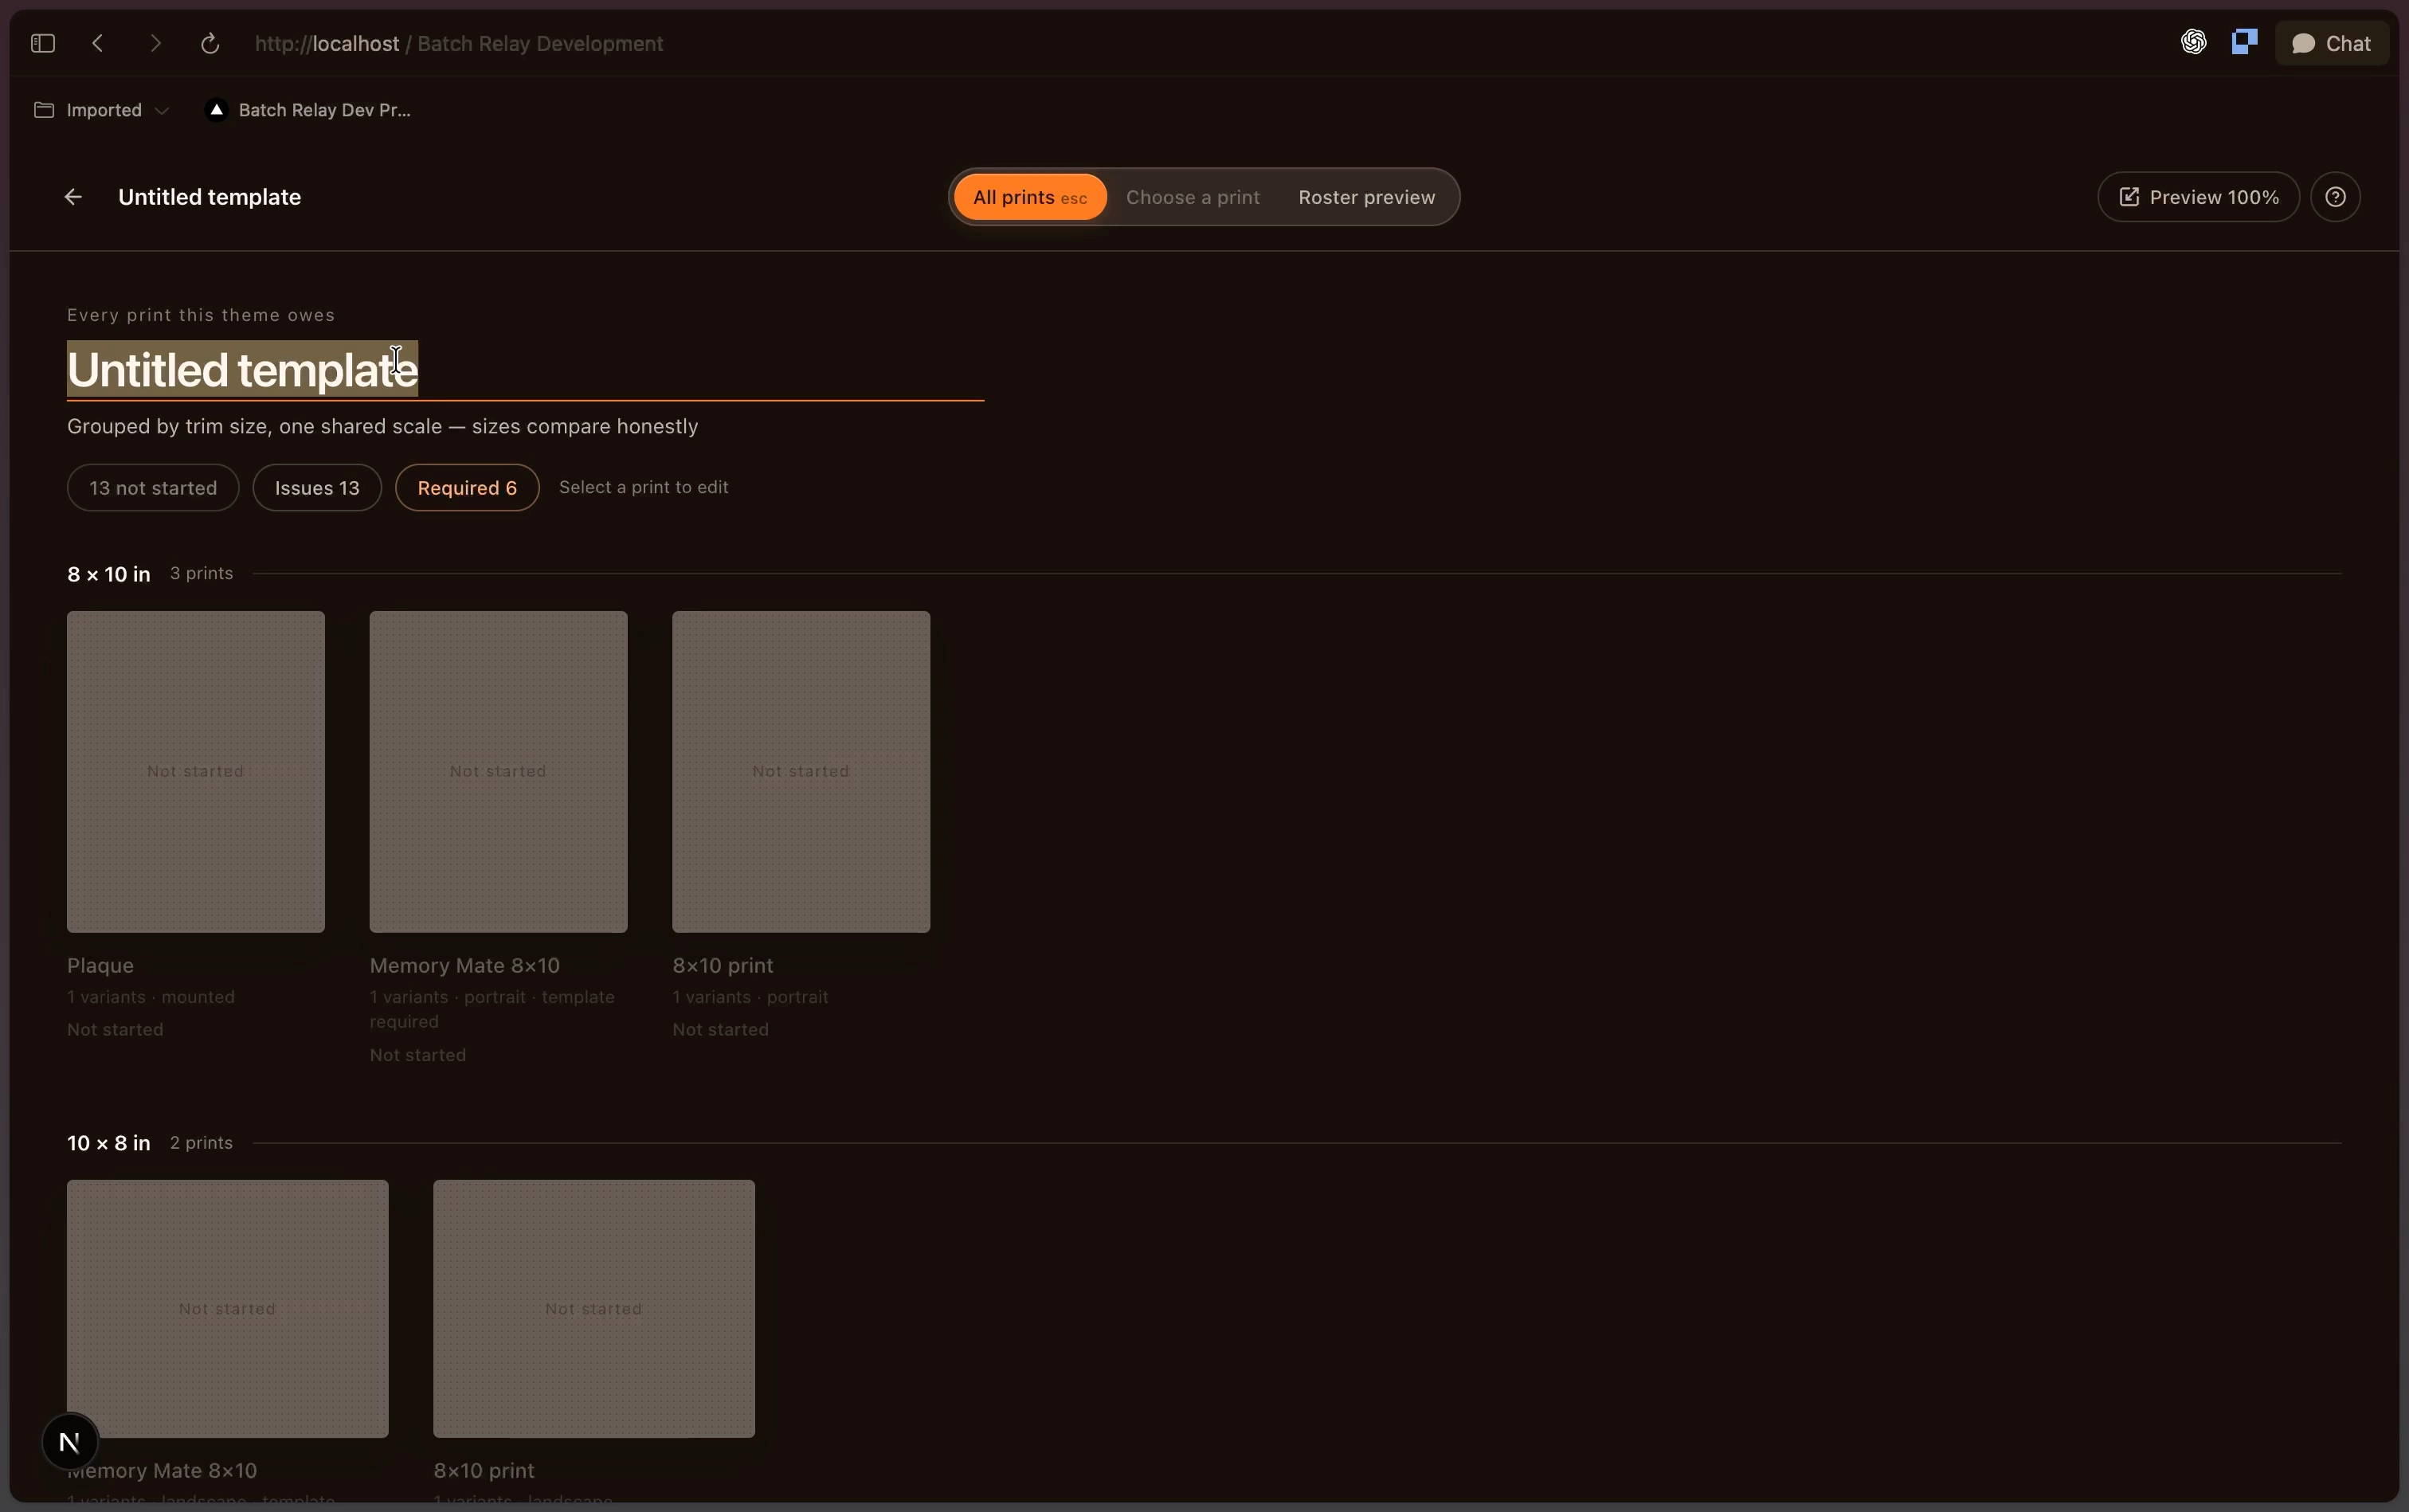The height and width of the screenshot is (1512, 2409).
Task: Click the 8 × 10 in group heading
Action: click(x=109, y=574)
